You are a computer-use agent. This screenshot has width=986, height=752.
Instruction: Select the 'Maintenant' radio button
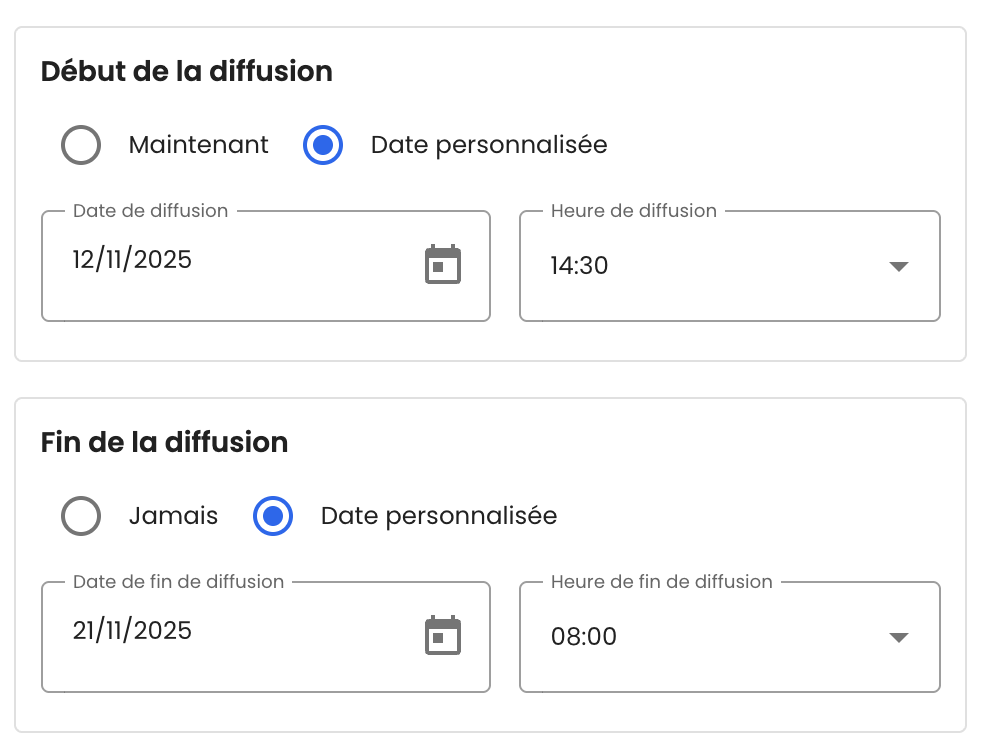click(x=81, y=145)
